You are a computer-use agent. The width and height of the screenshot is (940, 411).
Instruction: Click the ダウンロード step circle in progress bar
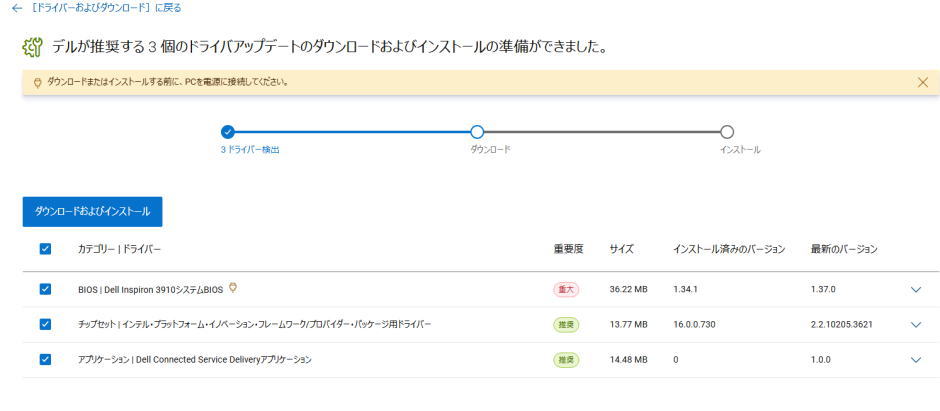(x=477, y=132)
